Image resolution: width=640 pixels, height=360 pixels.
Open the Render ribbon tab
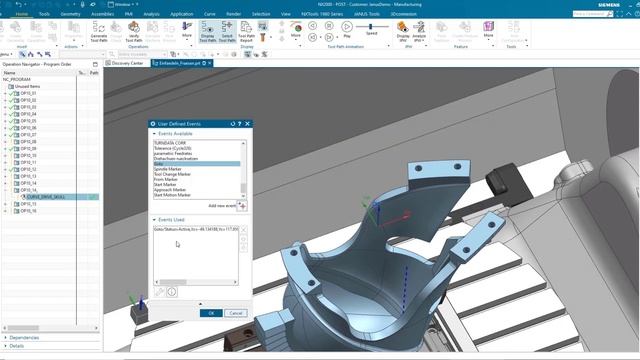tap(233, 14)
